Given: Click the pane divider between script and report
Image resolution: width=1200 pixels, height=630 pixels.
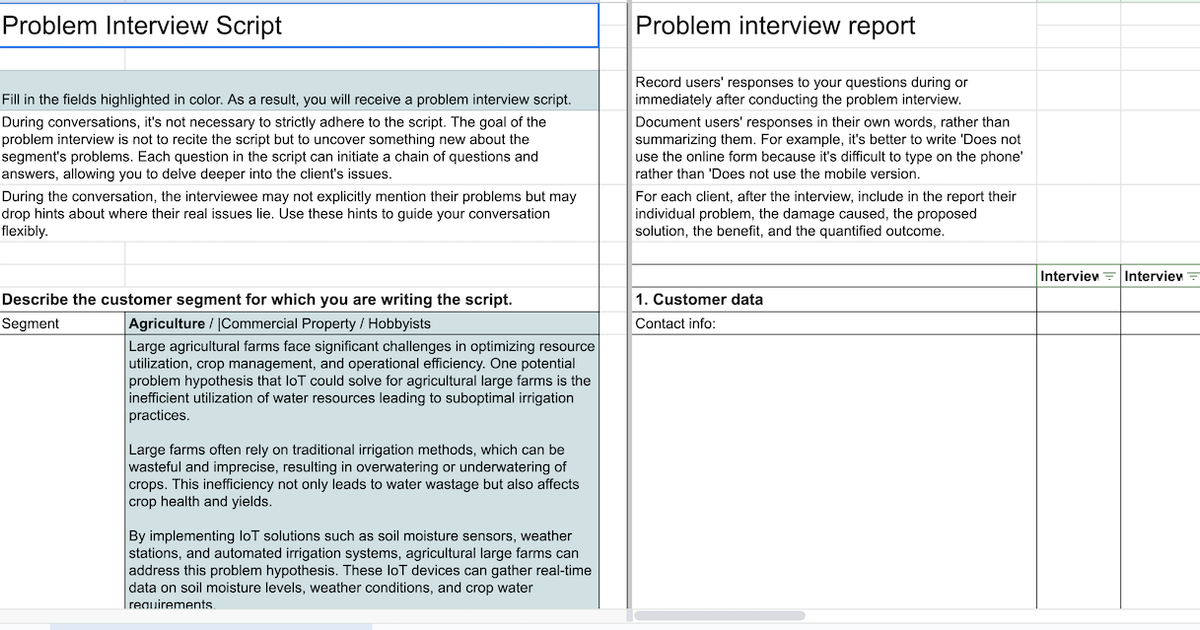Looking at the screenshot, I should pos(627,300).
